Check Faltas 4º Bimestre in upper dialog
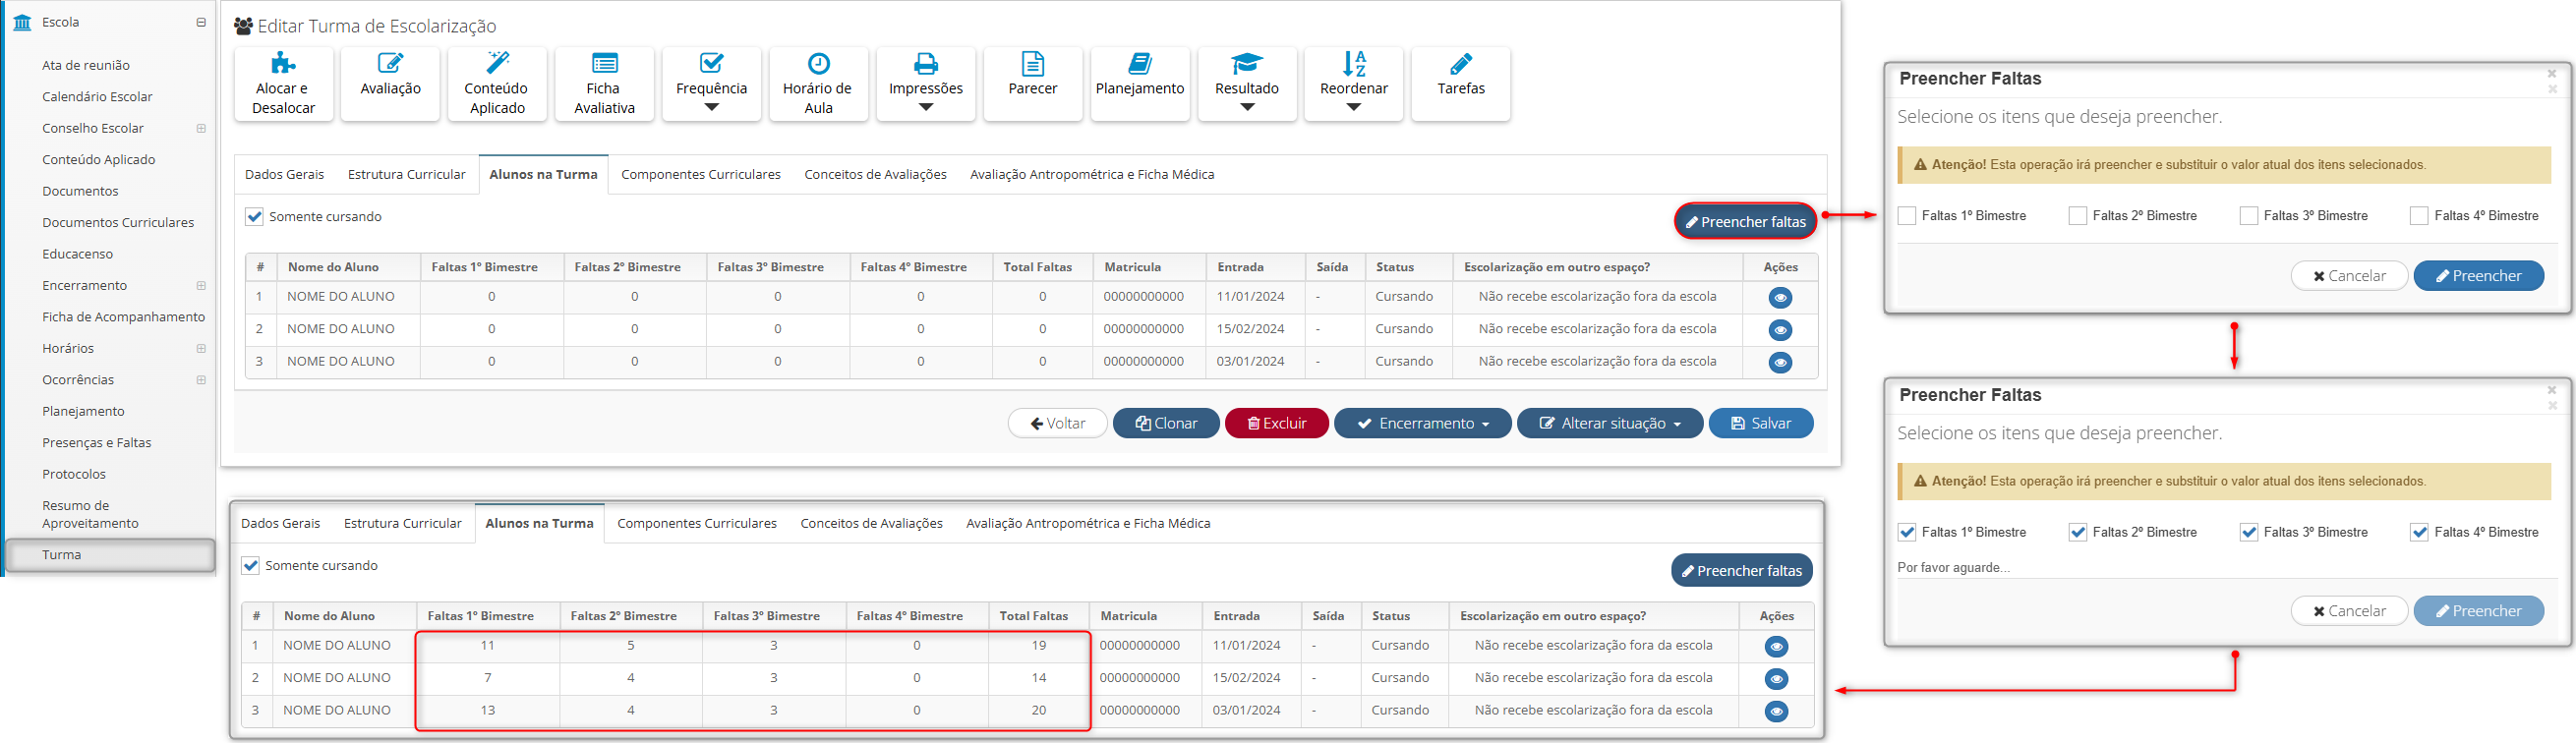 (2419, 216)
